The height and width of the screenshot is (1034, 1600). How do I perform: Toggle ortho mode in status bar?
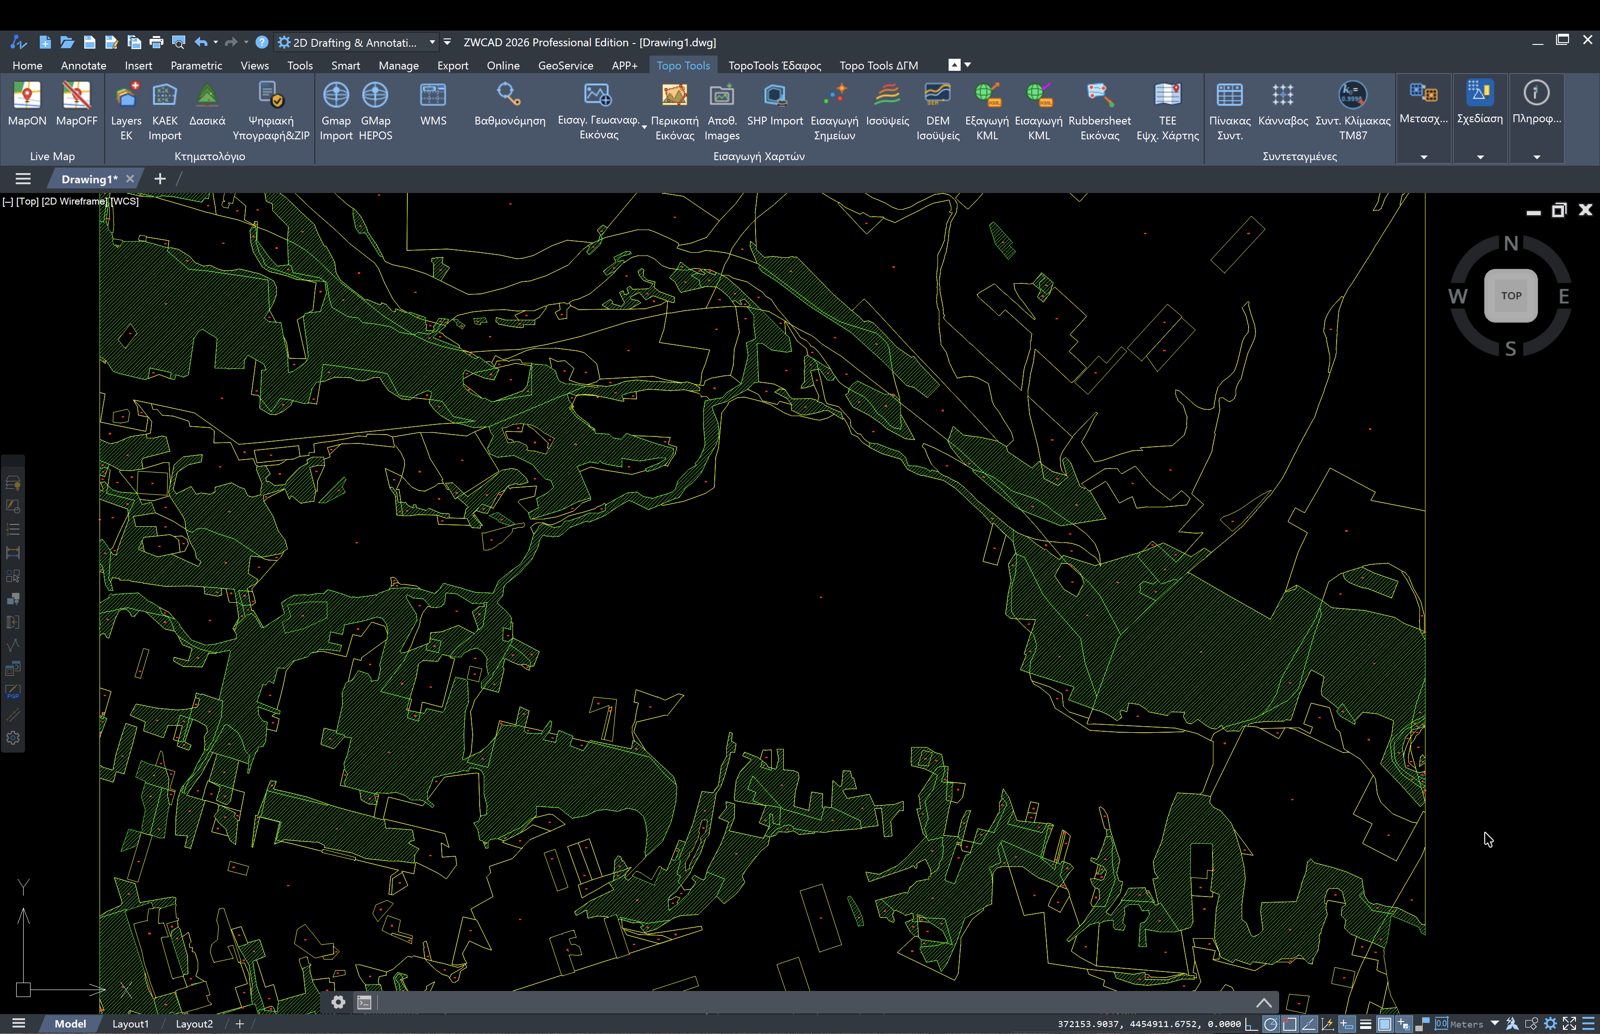click(x=1251, y=1024)
